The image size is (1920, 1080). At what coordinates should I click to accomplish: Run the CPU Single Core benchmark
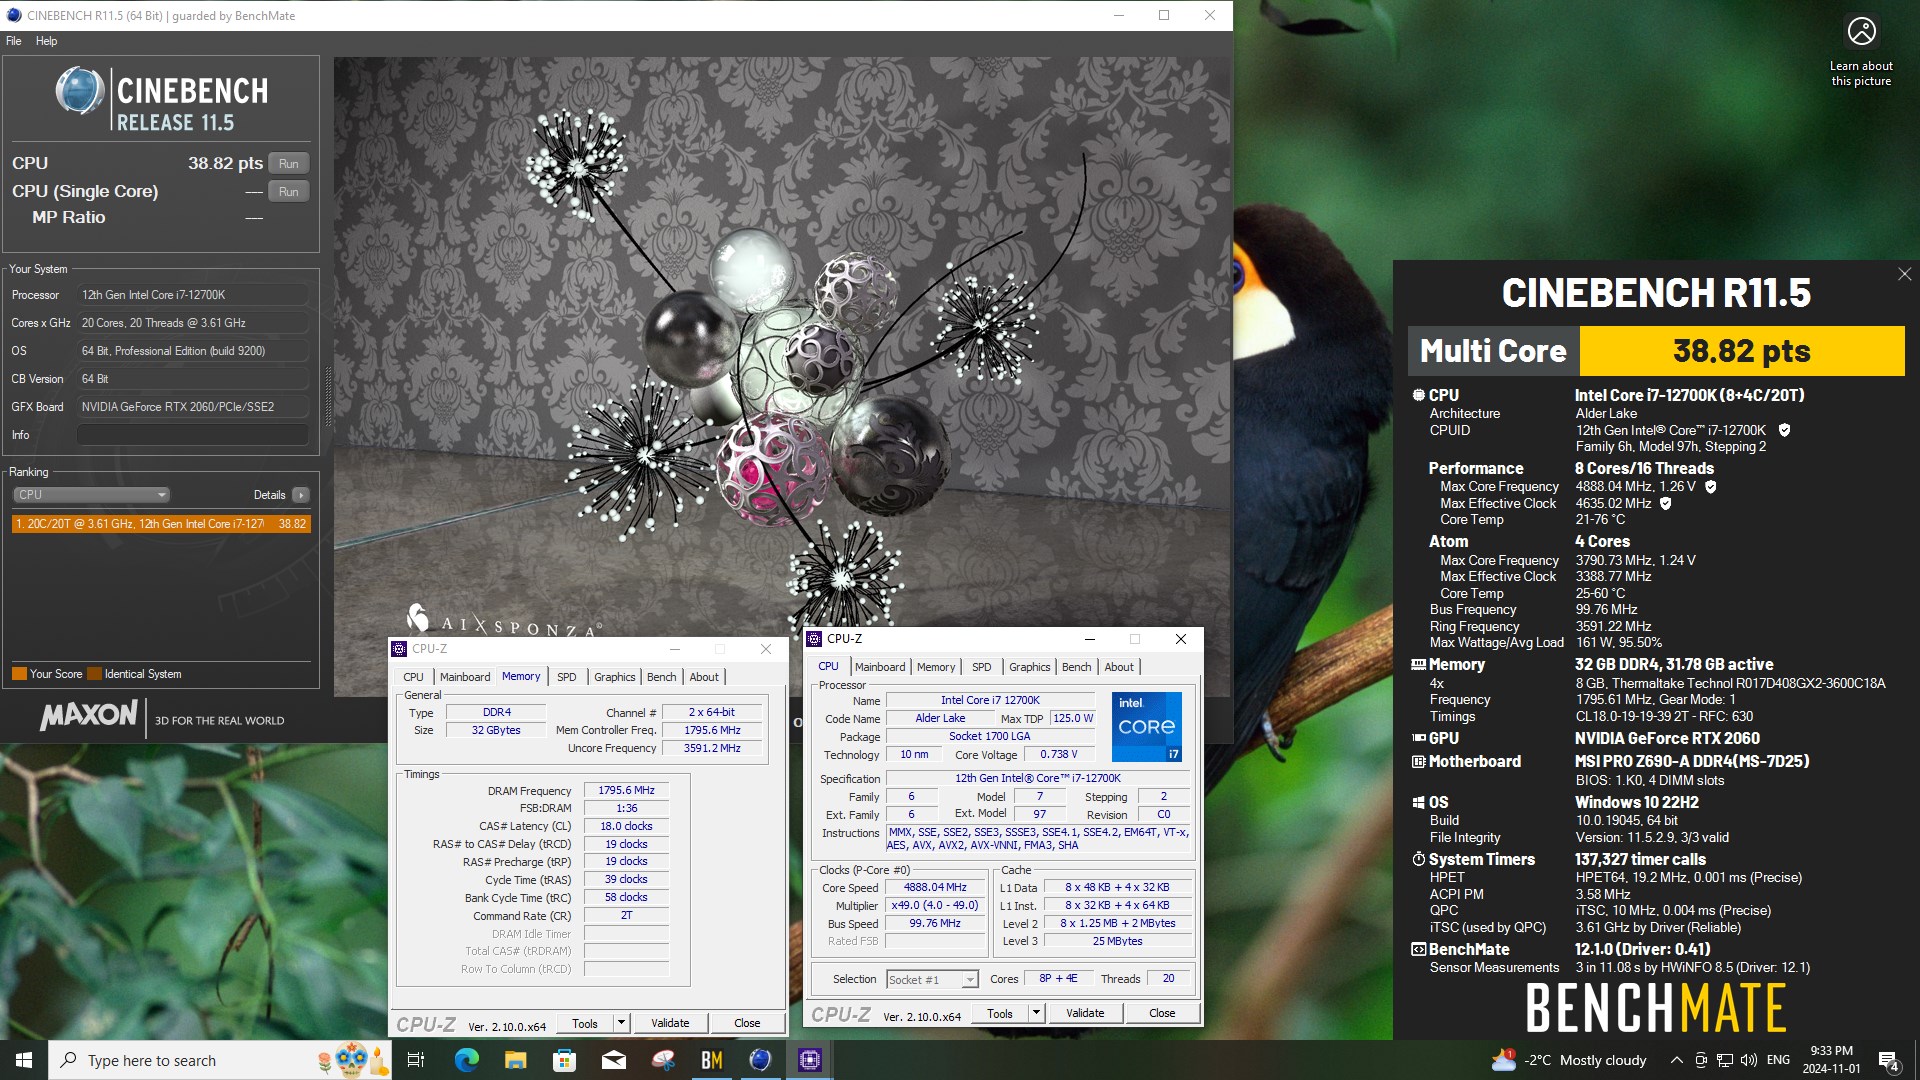[289, 191]
